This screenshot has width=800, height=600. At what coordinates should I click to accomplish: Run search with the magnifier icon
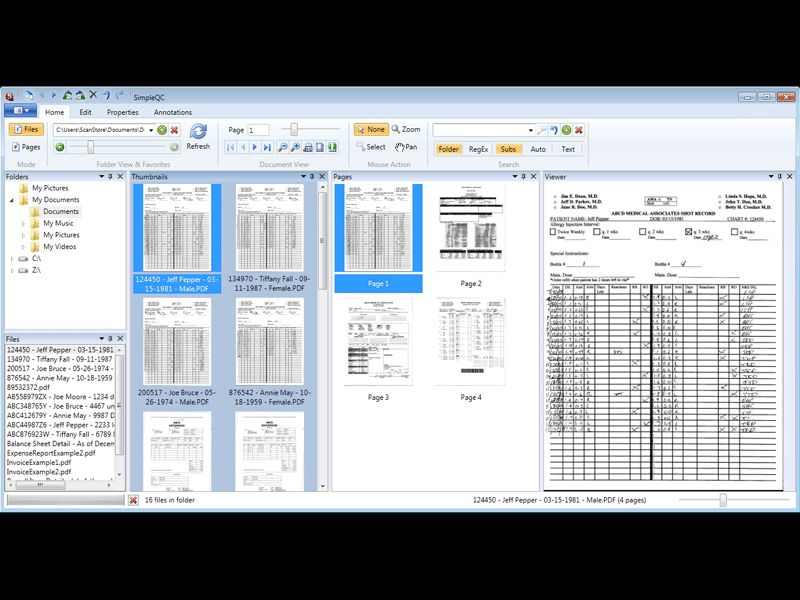[542, 130]
